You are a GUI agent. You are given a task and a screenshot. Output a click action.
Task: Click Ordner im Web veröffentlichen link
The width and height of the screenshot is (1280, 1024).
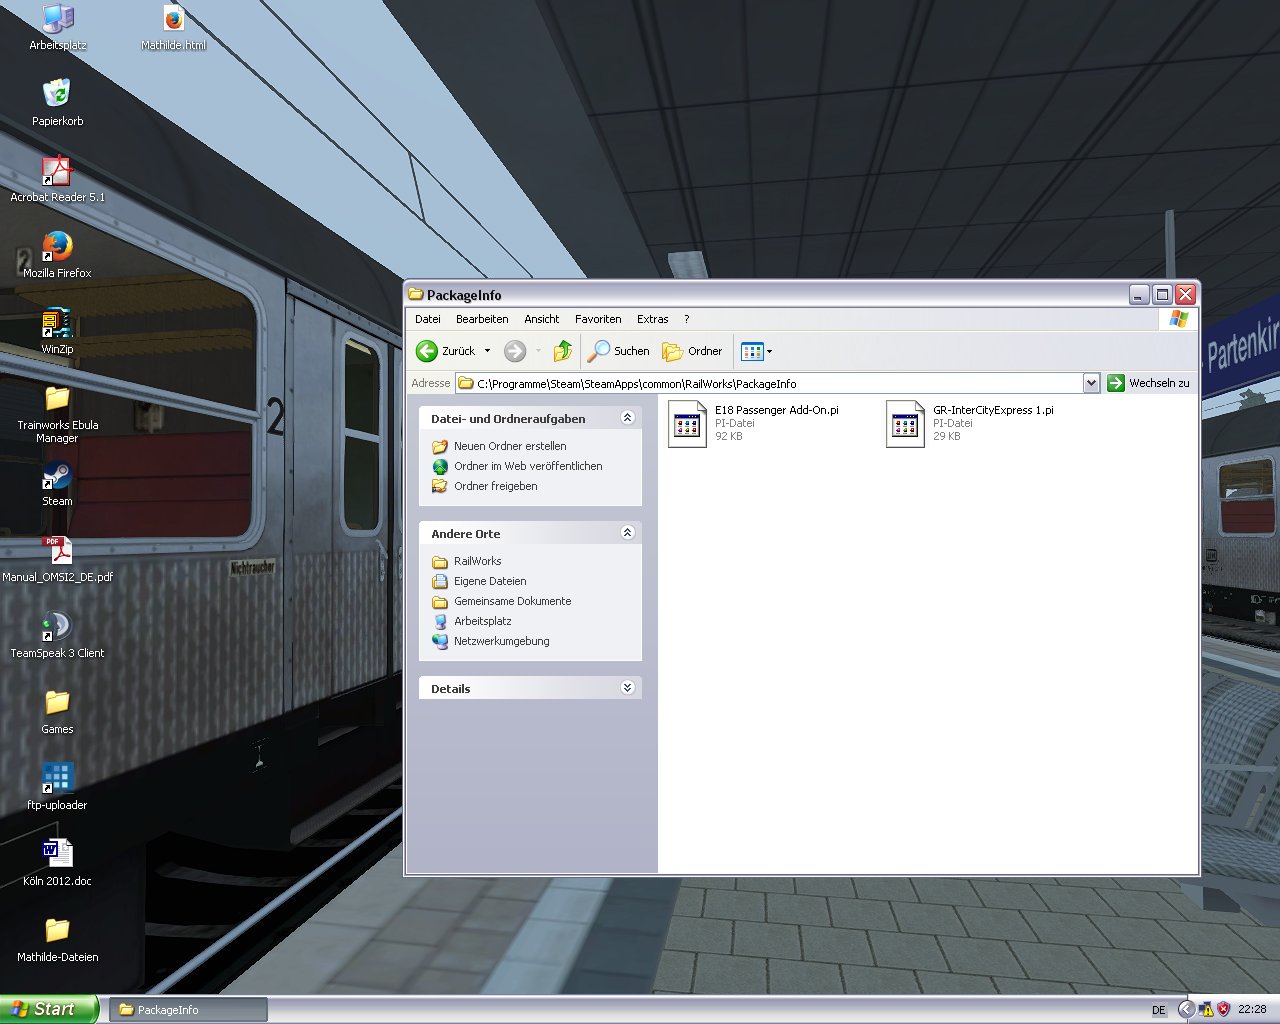(528, 466)
